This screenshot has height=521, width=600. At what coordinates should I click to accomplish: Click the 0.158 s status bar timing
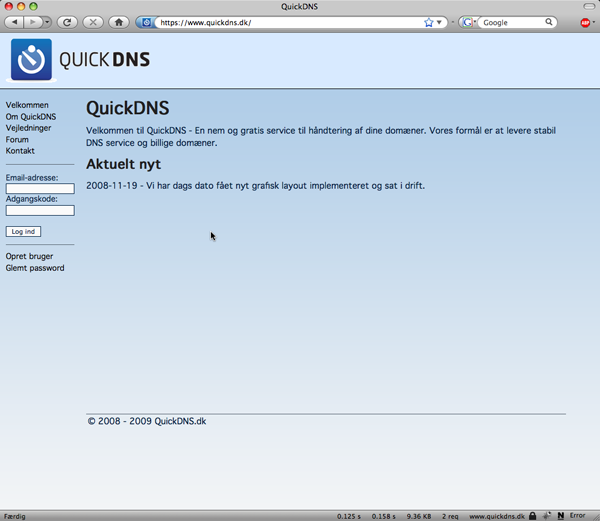pos(383,516)
